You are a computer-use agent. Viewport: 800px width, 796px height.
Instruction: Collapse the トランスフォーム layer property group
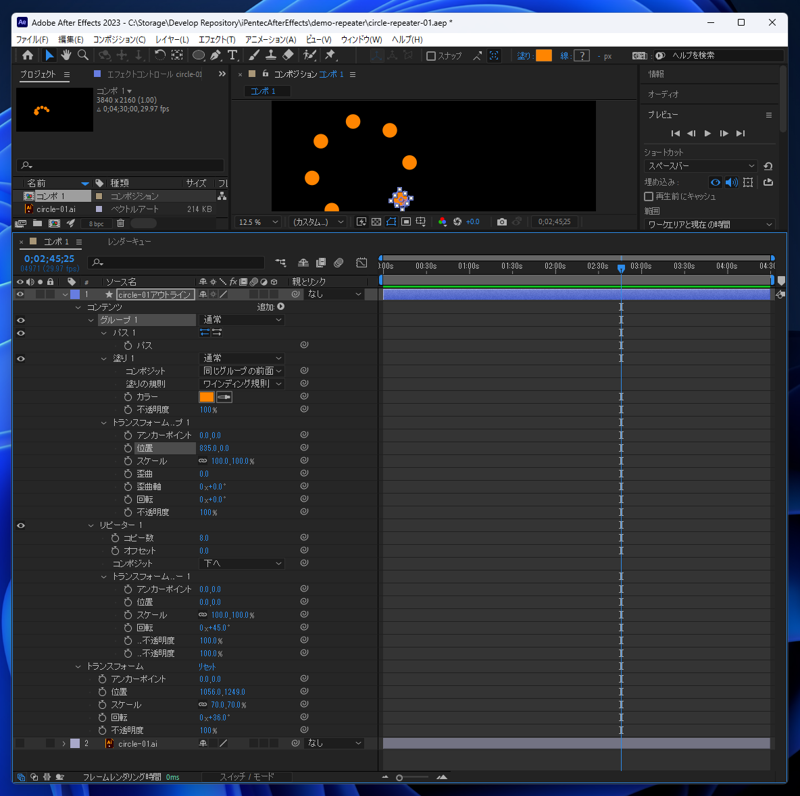coord(79,666)
